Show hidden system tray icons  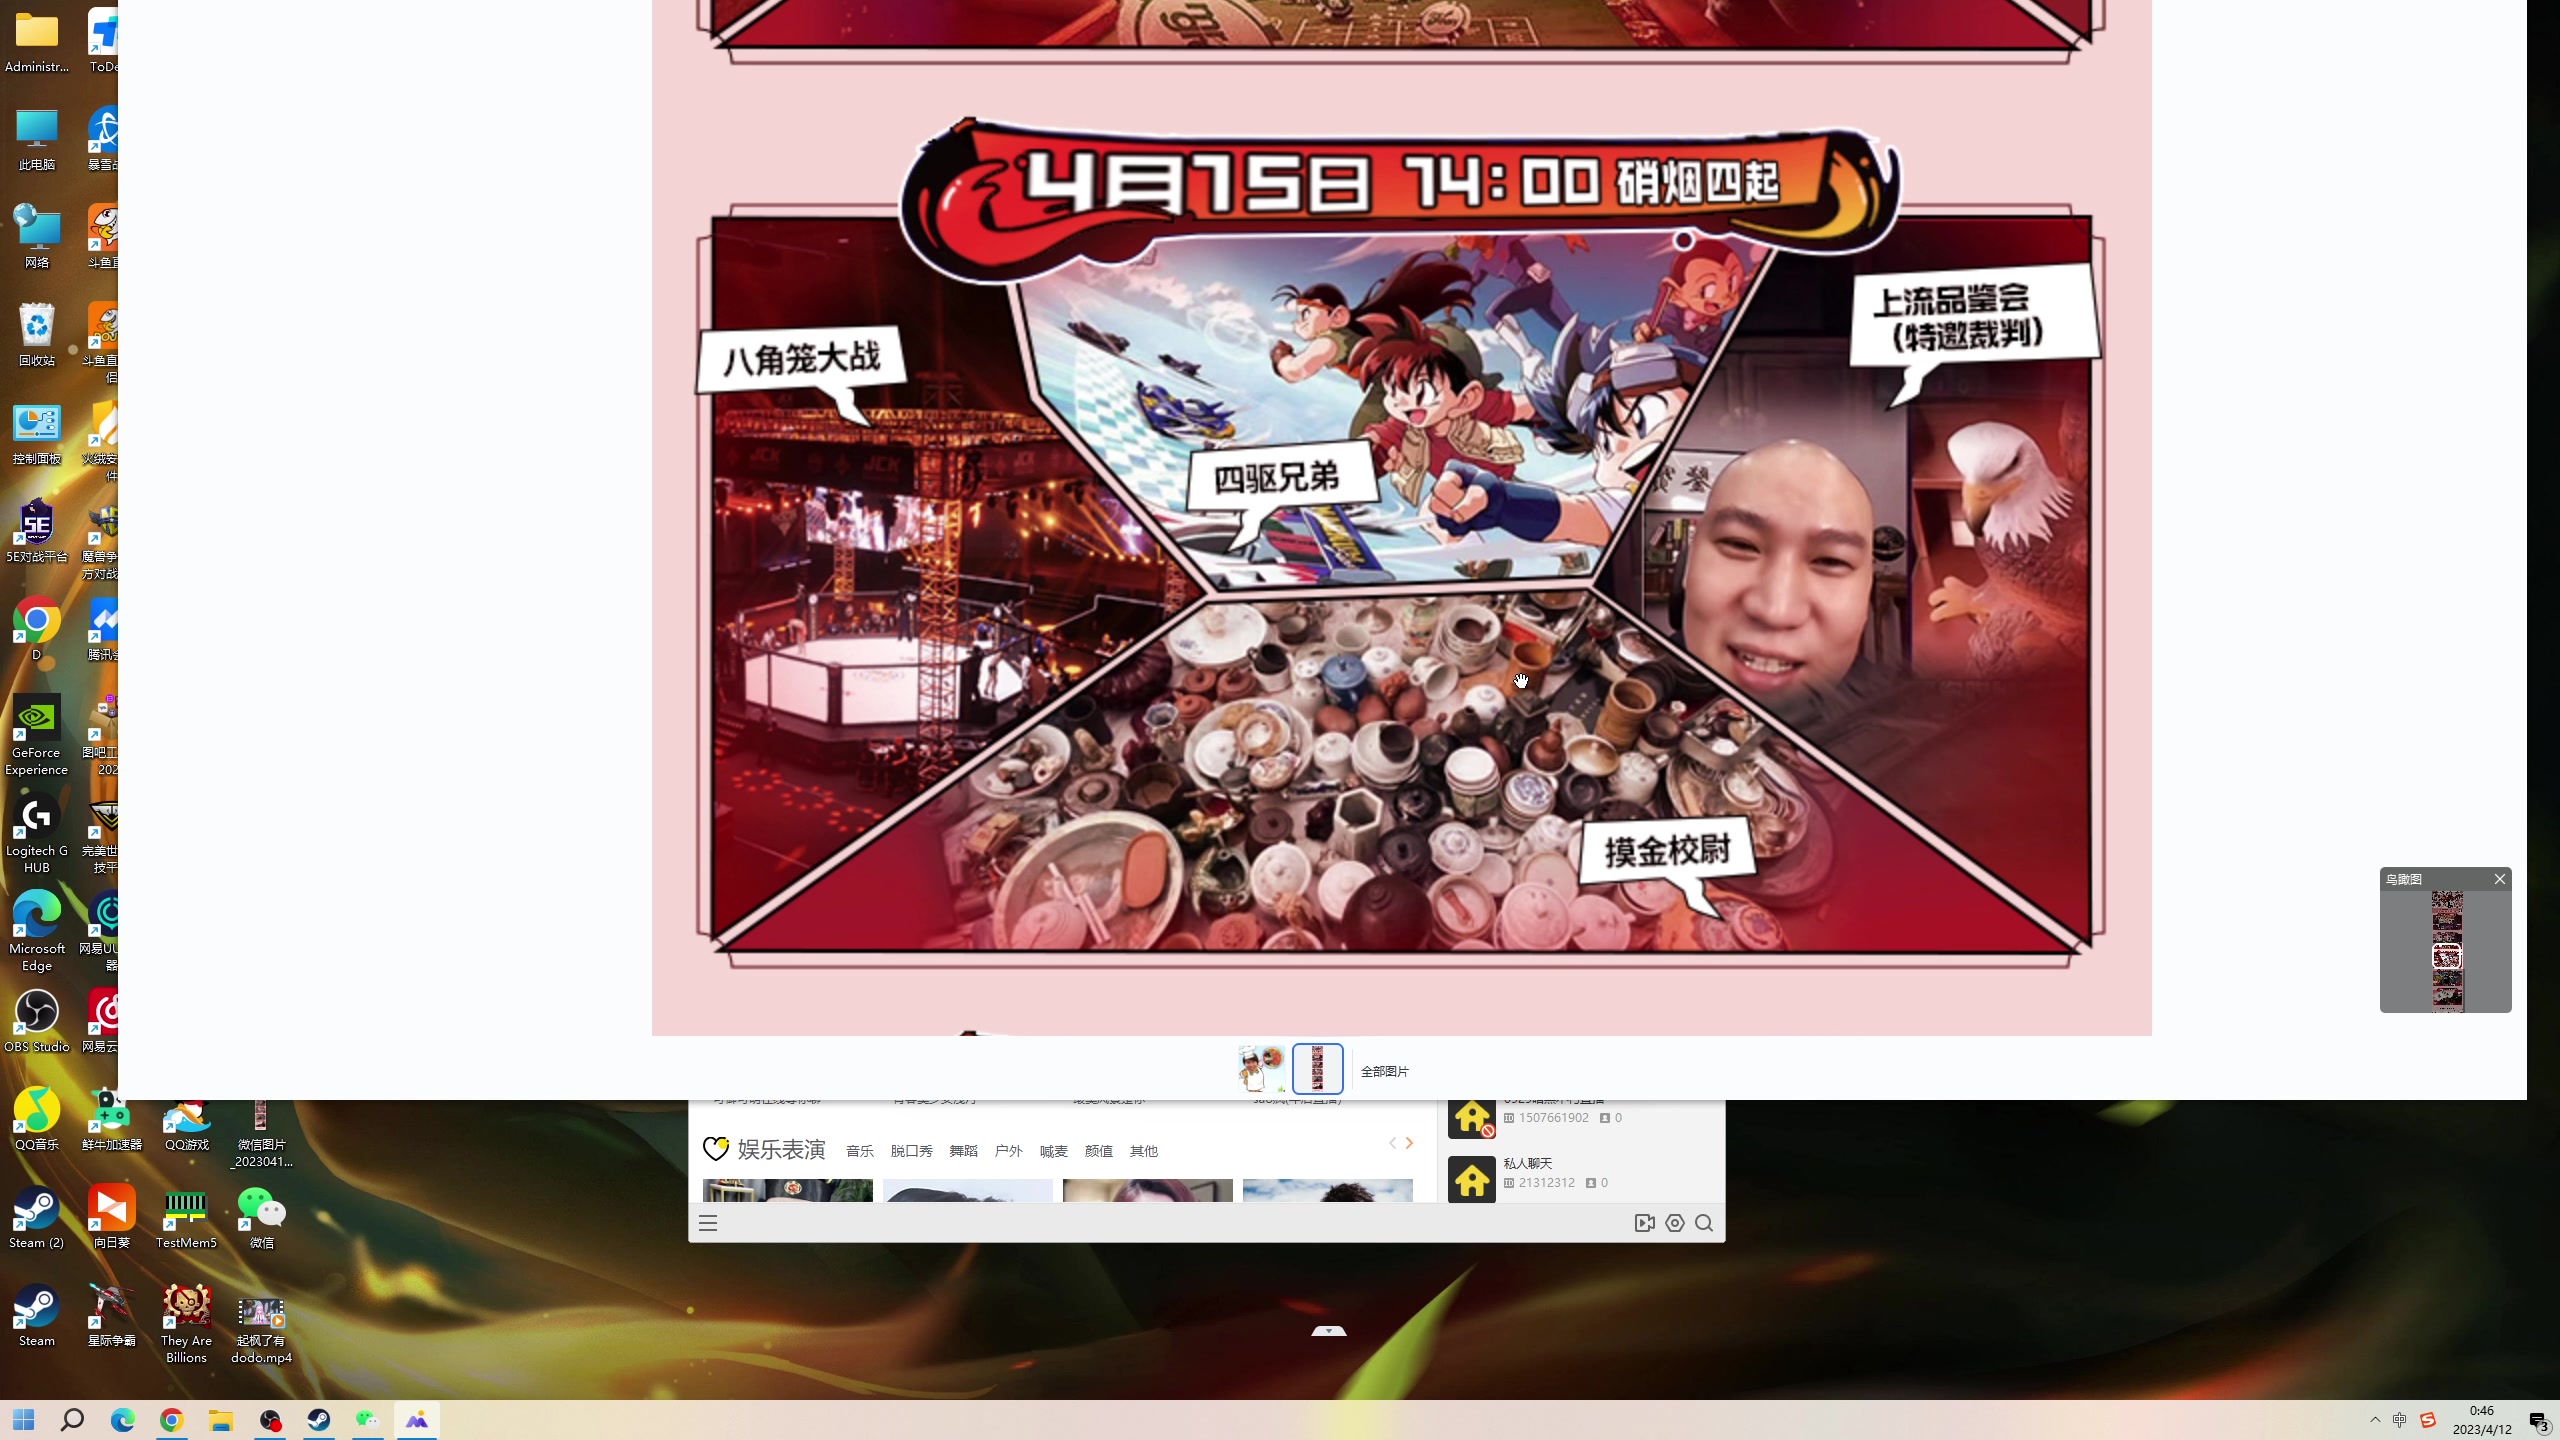(x=2375, y=1420)
